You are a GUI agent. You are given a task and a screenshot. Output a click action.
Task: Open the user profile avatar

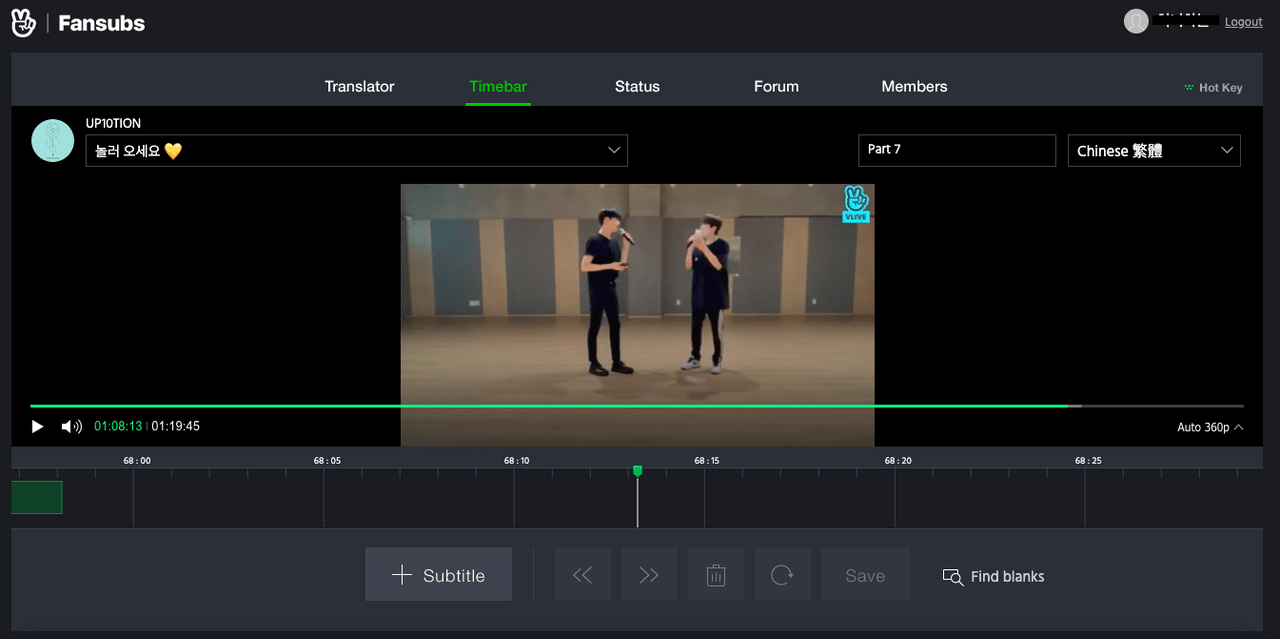(1136, 21)
